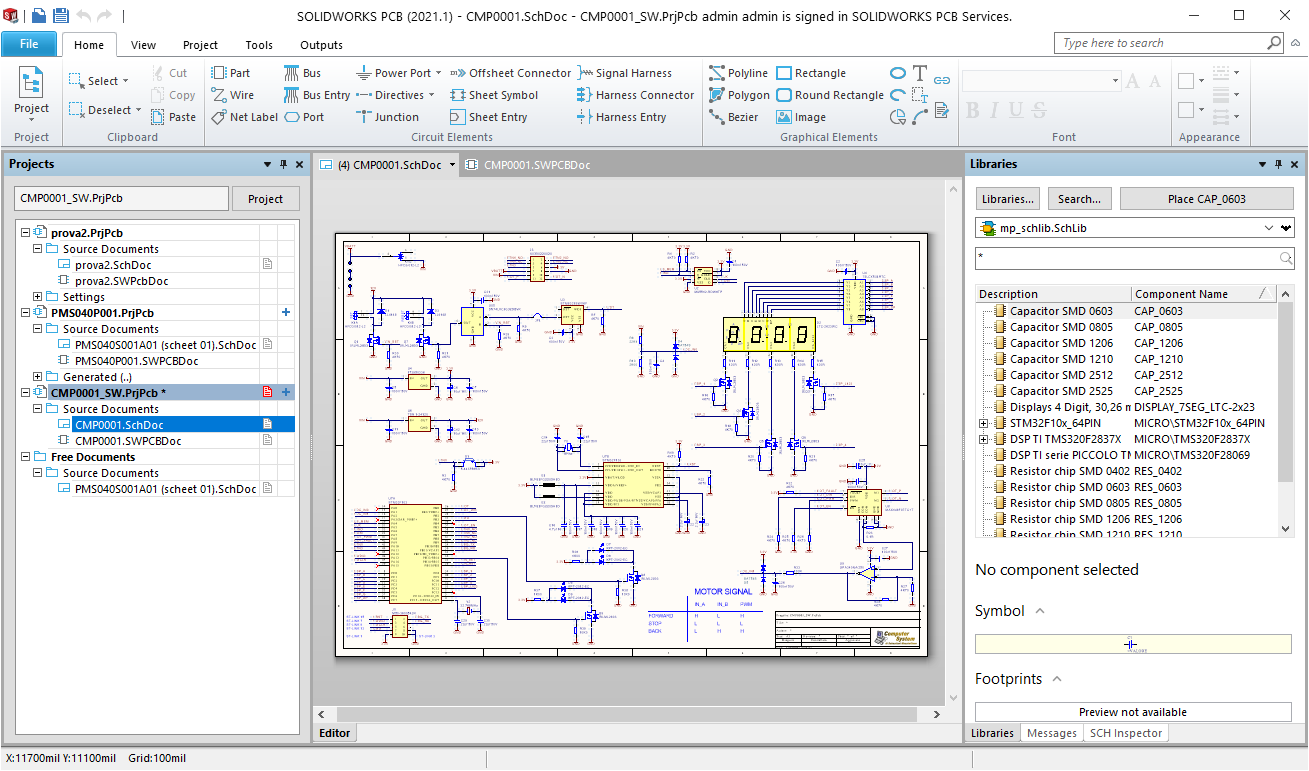This screenshot has height=771, width=1309.
Task: Paste from the clipboard
Action: click(x=174, y=117)
